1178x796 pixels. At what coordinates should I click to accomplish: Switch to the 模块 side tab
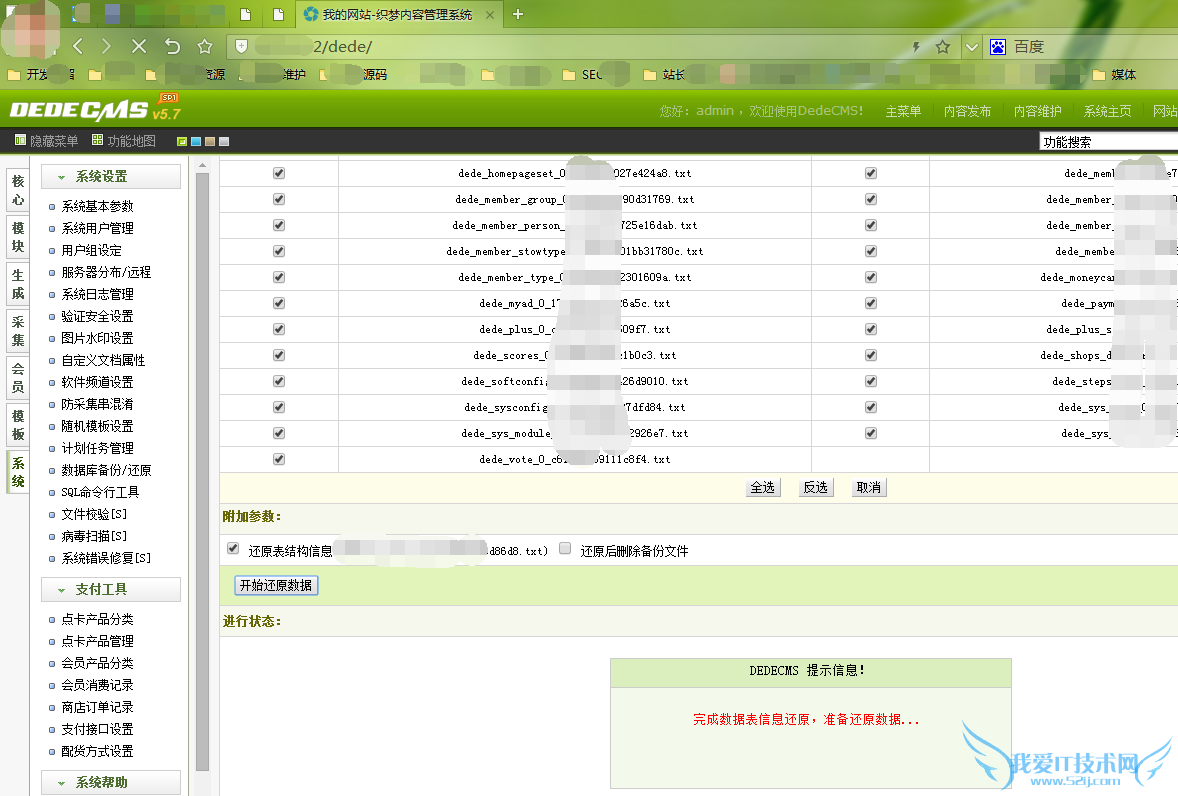tap(18, 237)
